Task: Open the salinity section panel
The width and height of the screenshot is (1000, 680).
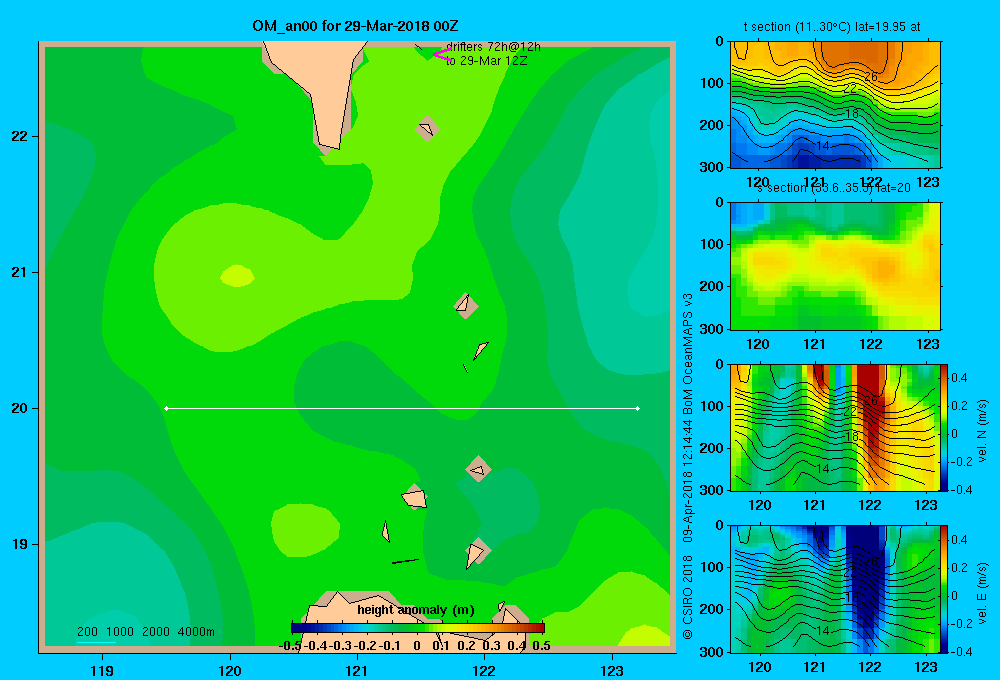Action: point(835,266)
